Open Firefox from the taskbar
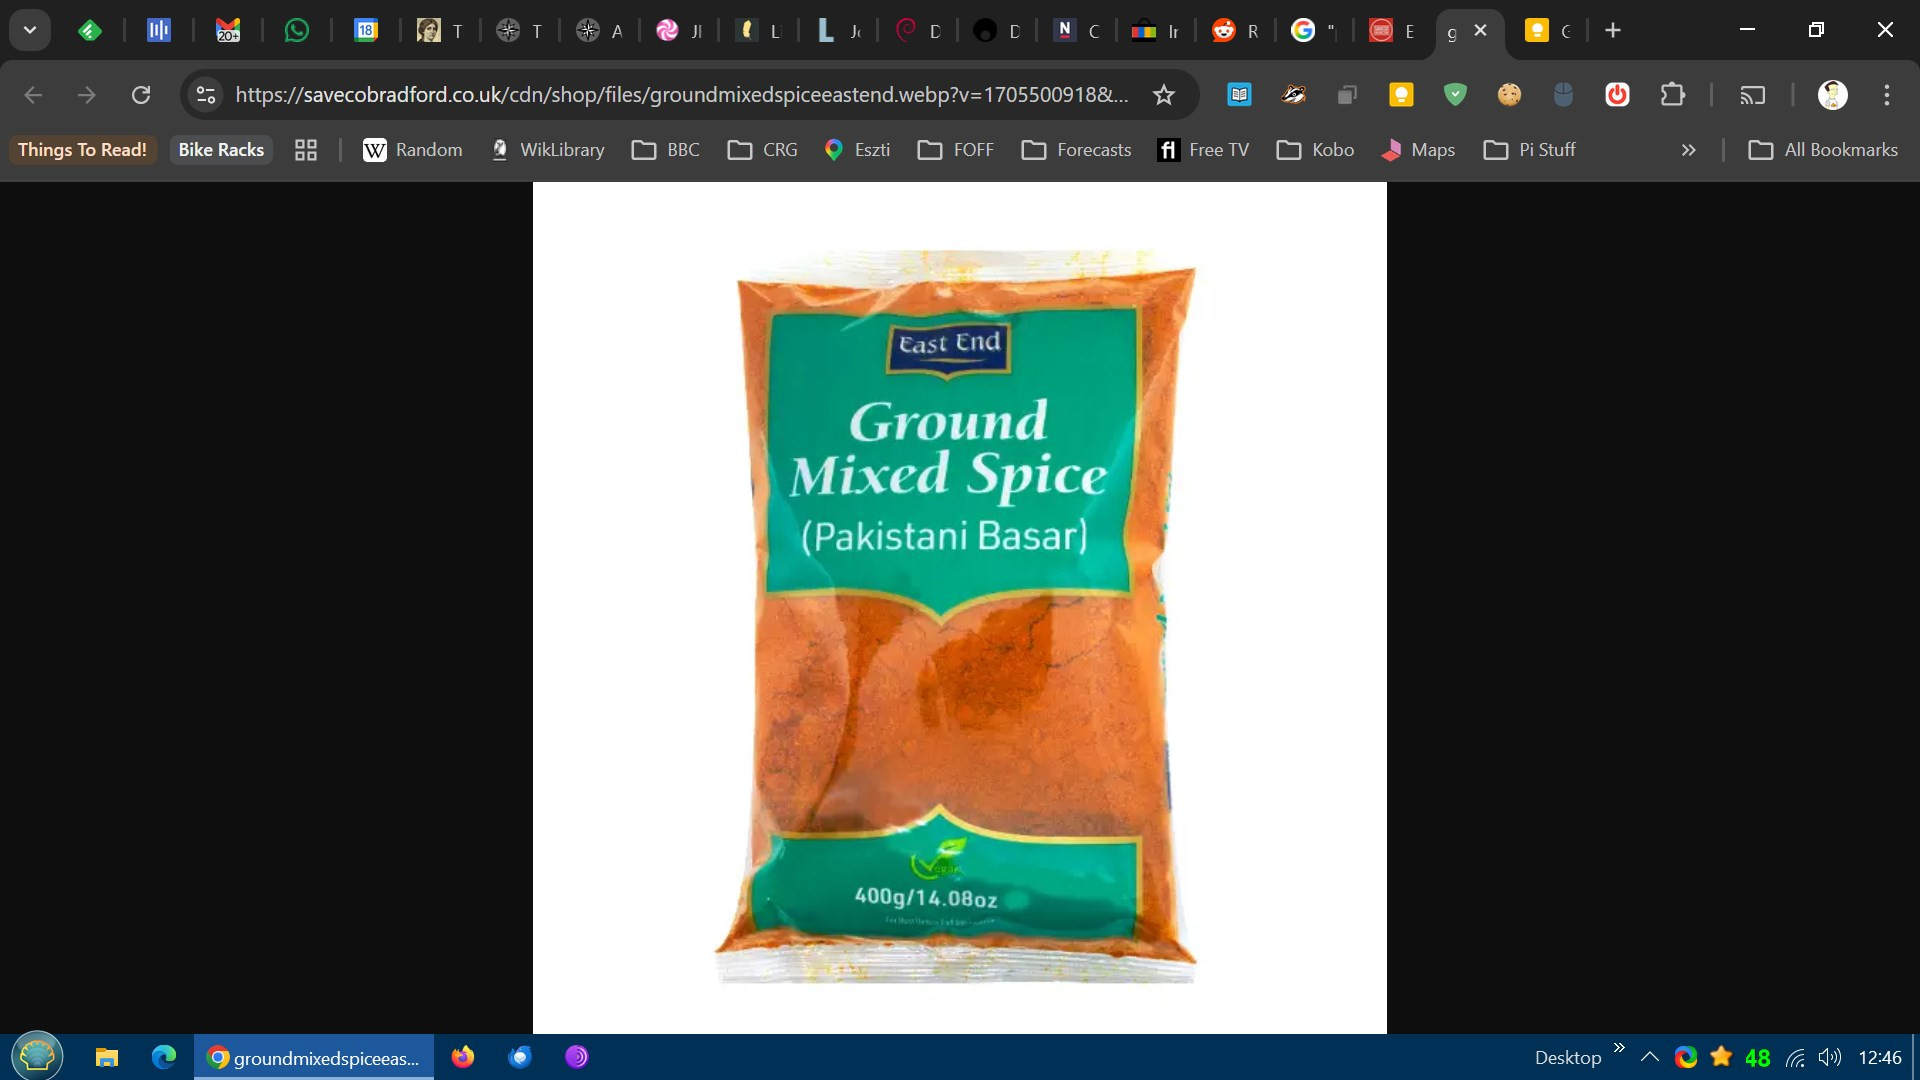Screen dimensions: 1920x1080 [x=462, y=1057]
